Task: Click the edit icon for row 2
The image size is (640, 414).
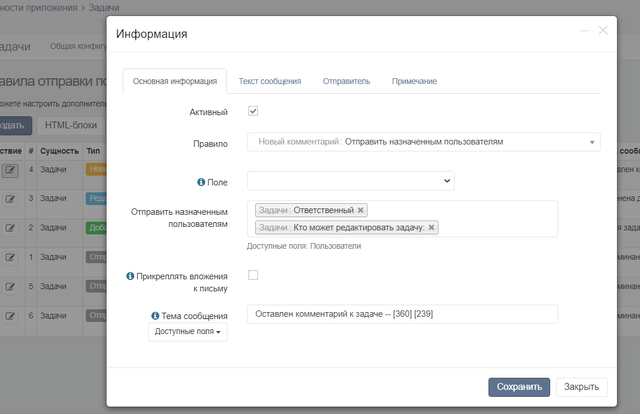Action: pyautogui.click(x=10, y=228)
